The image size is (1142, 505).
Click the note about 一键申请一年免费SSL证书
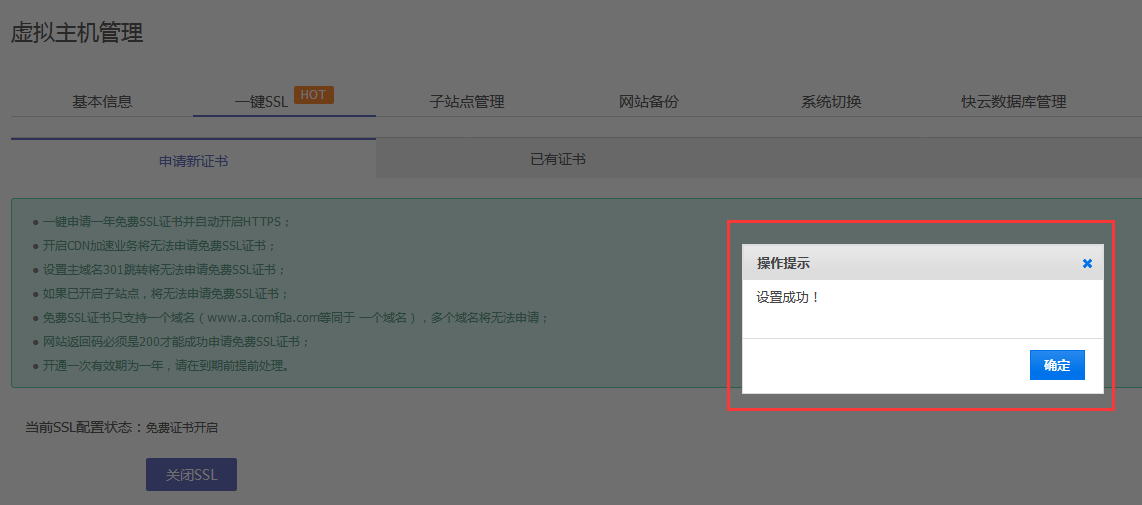(166, 222)
